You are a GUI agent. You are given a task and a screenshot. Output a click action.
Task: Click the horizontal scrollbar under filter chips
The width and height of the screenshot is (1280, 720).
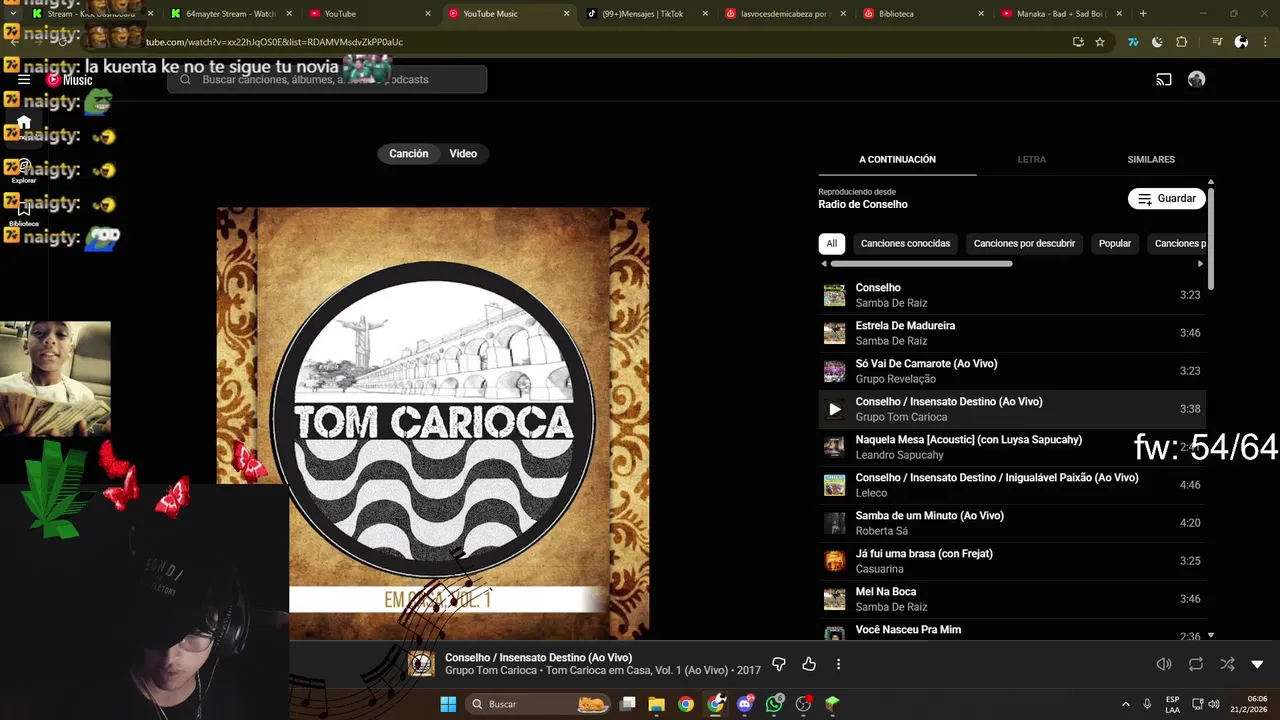click(921, 264)
